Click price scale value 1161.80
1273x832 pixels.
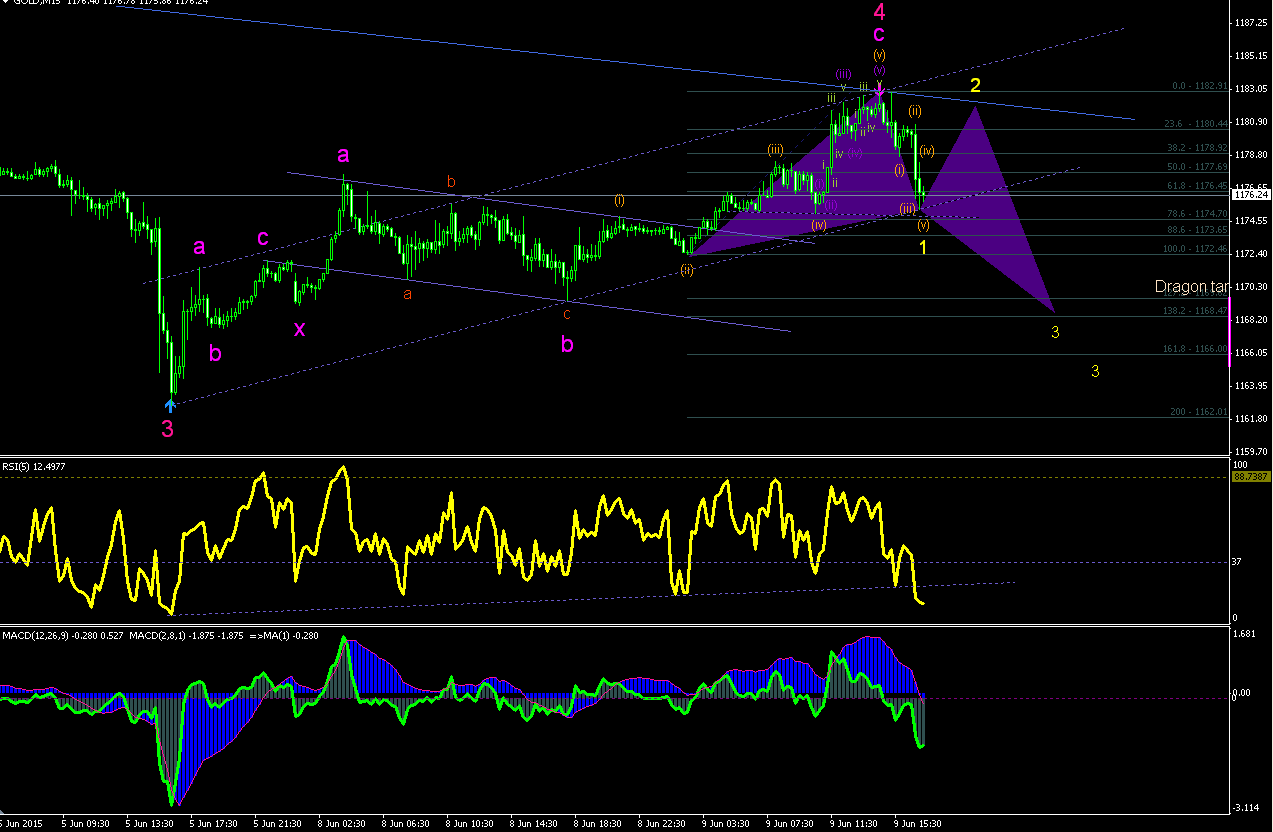(x=1253, y=418)
